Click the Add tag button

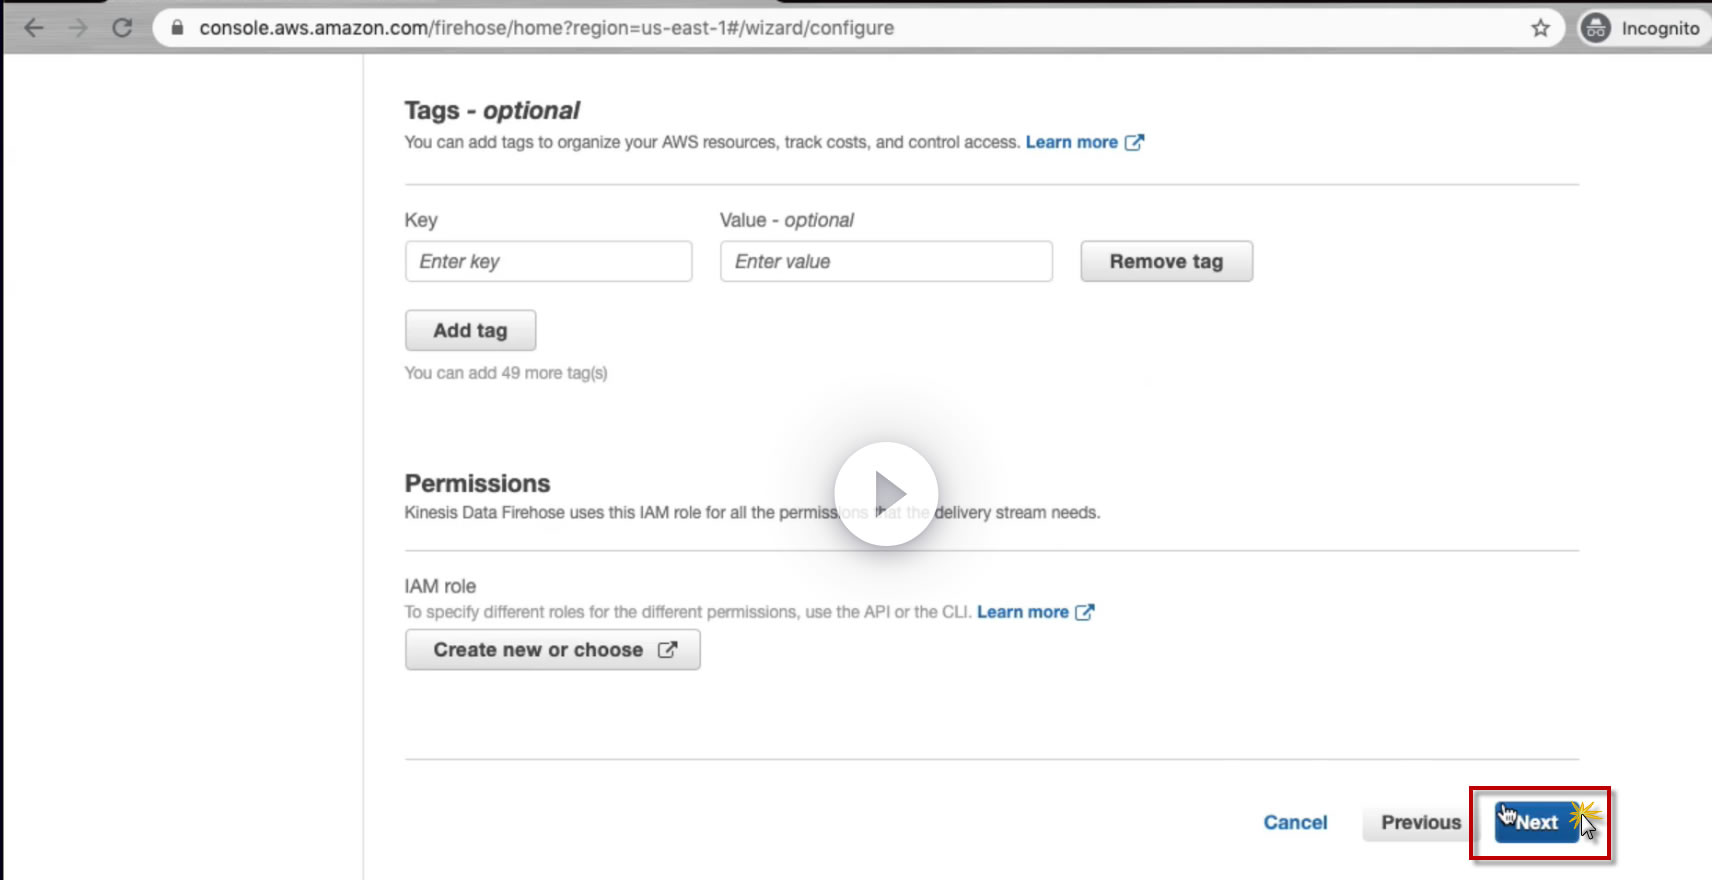470,330
